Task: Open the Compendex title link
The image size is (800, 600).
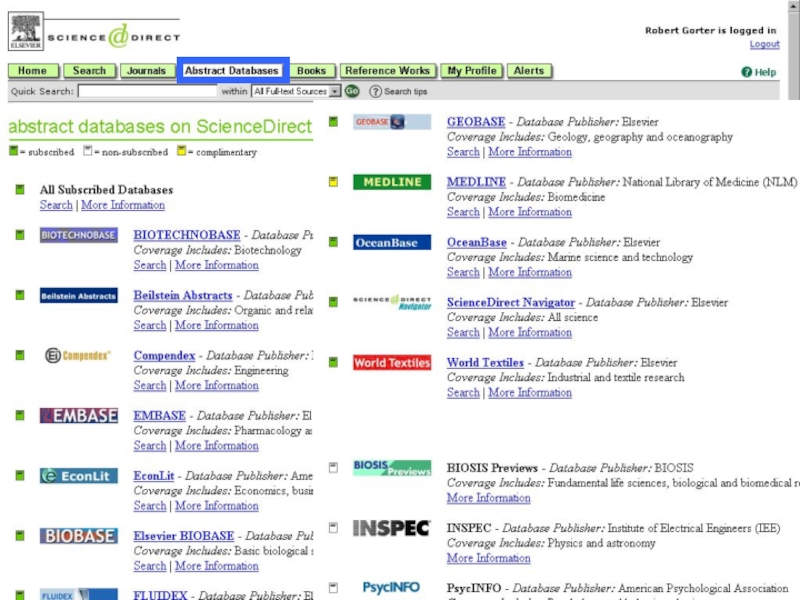Action: tap(164, 355)
